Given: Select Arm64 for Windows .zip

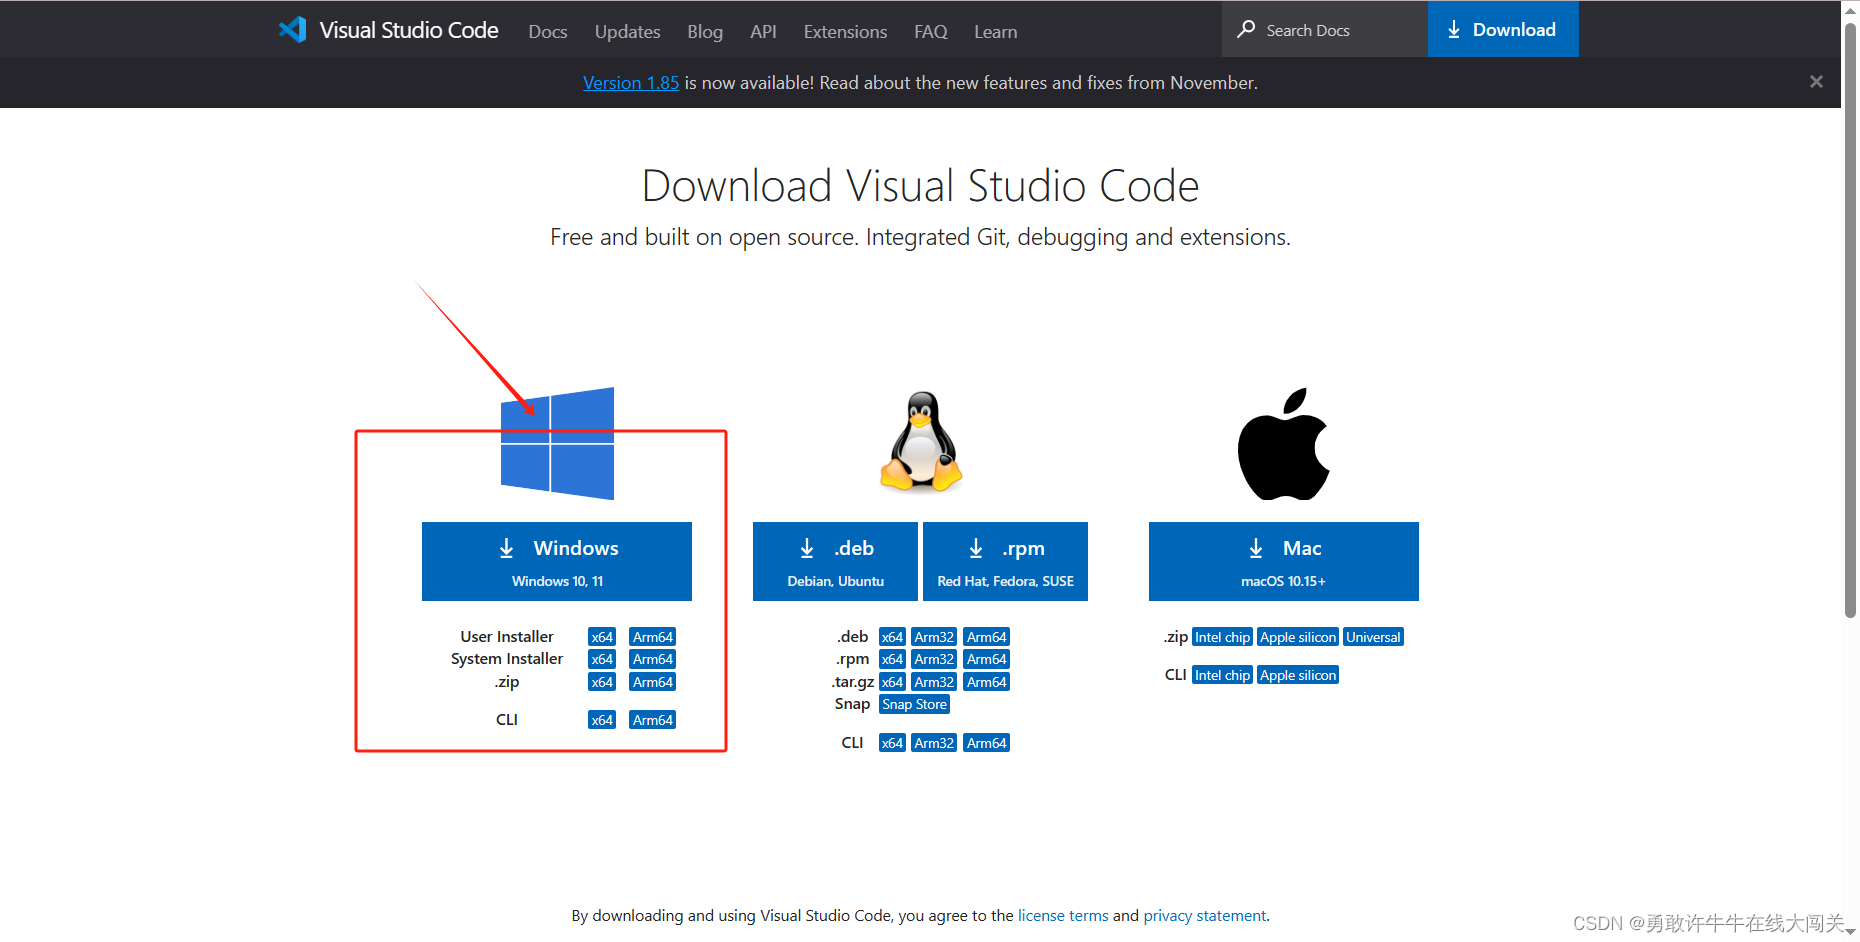Looking at the screenshot, I should click(653, 682).
